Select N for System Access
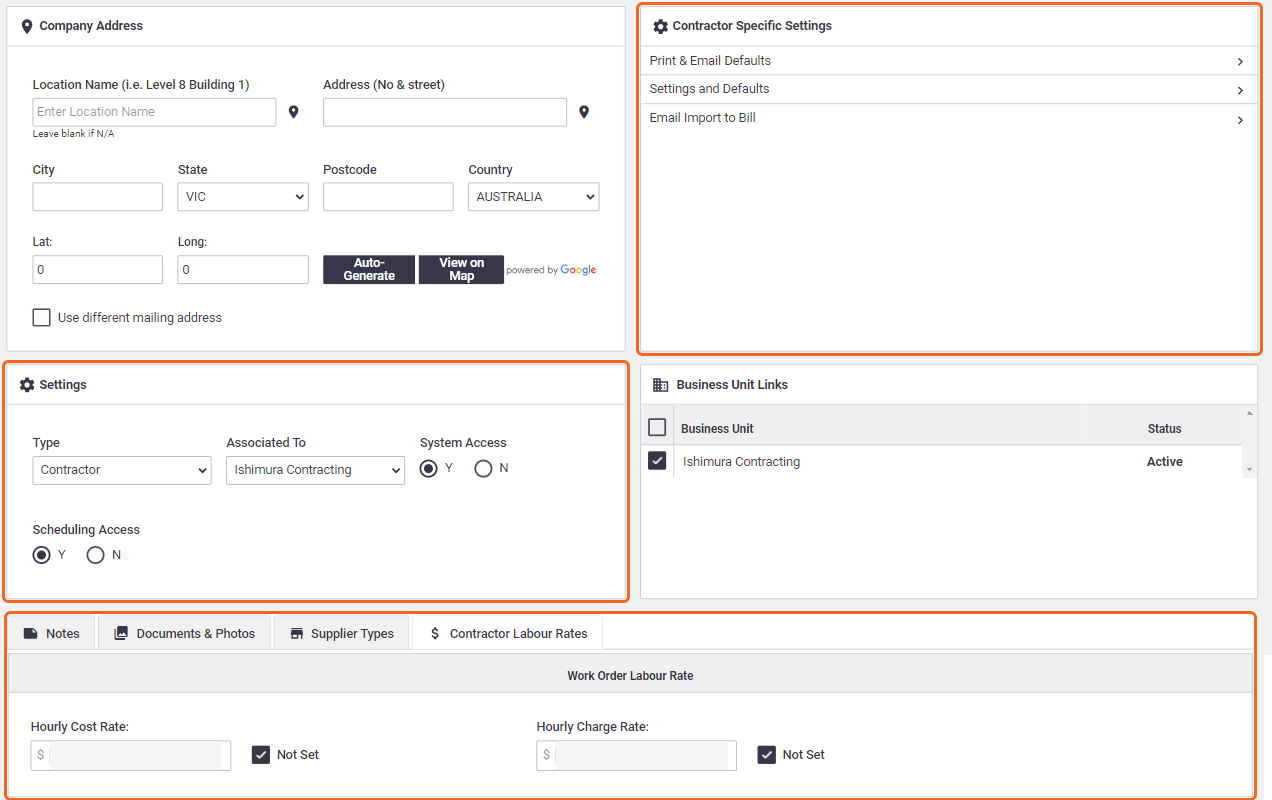Viewport: 1272px width, 800px height. pyautogui.click(x=483, y=469)
